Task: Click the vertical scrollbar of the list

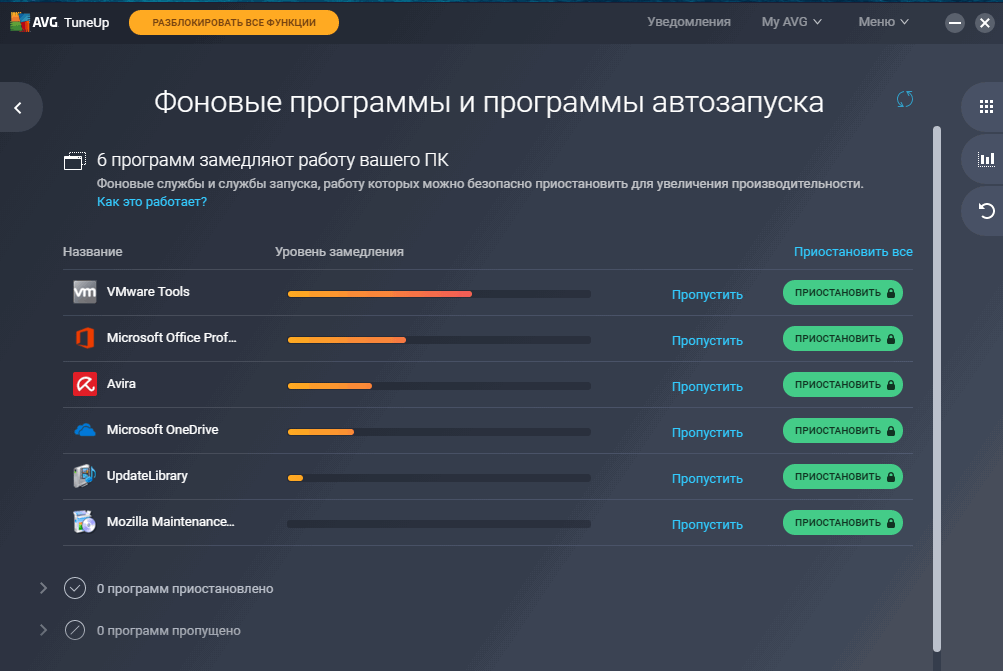Action: (x=936, y=389)
